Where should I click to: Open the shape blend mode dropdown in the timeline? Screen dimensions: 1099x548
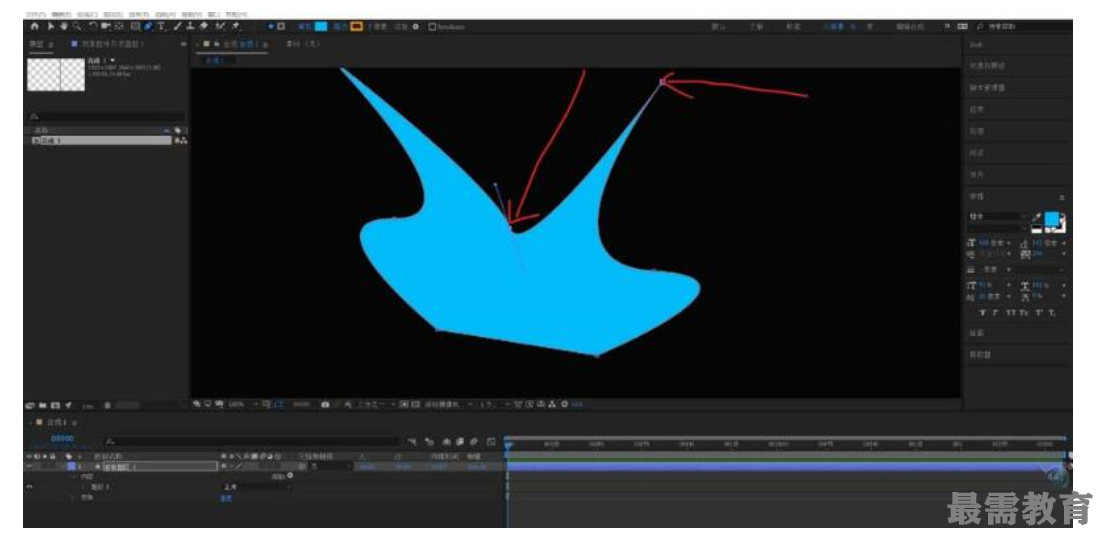[x=256, y=486]
